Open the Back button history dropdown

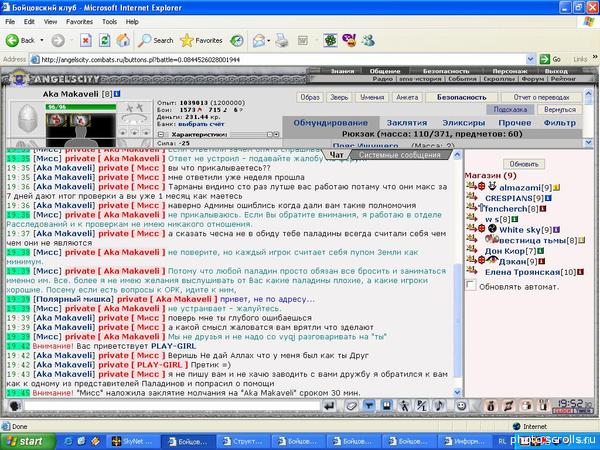click(42, 40)
